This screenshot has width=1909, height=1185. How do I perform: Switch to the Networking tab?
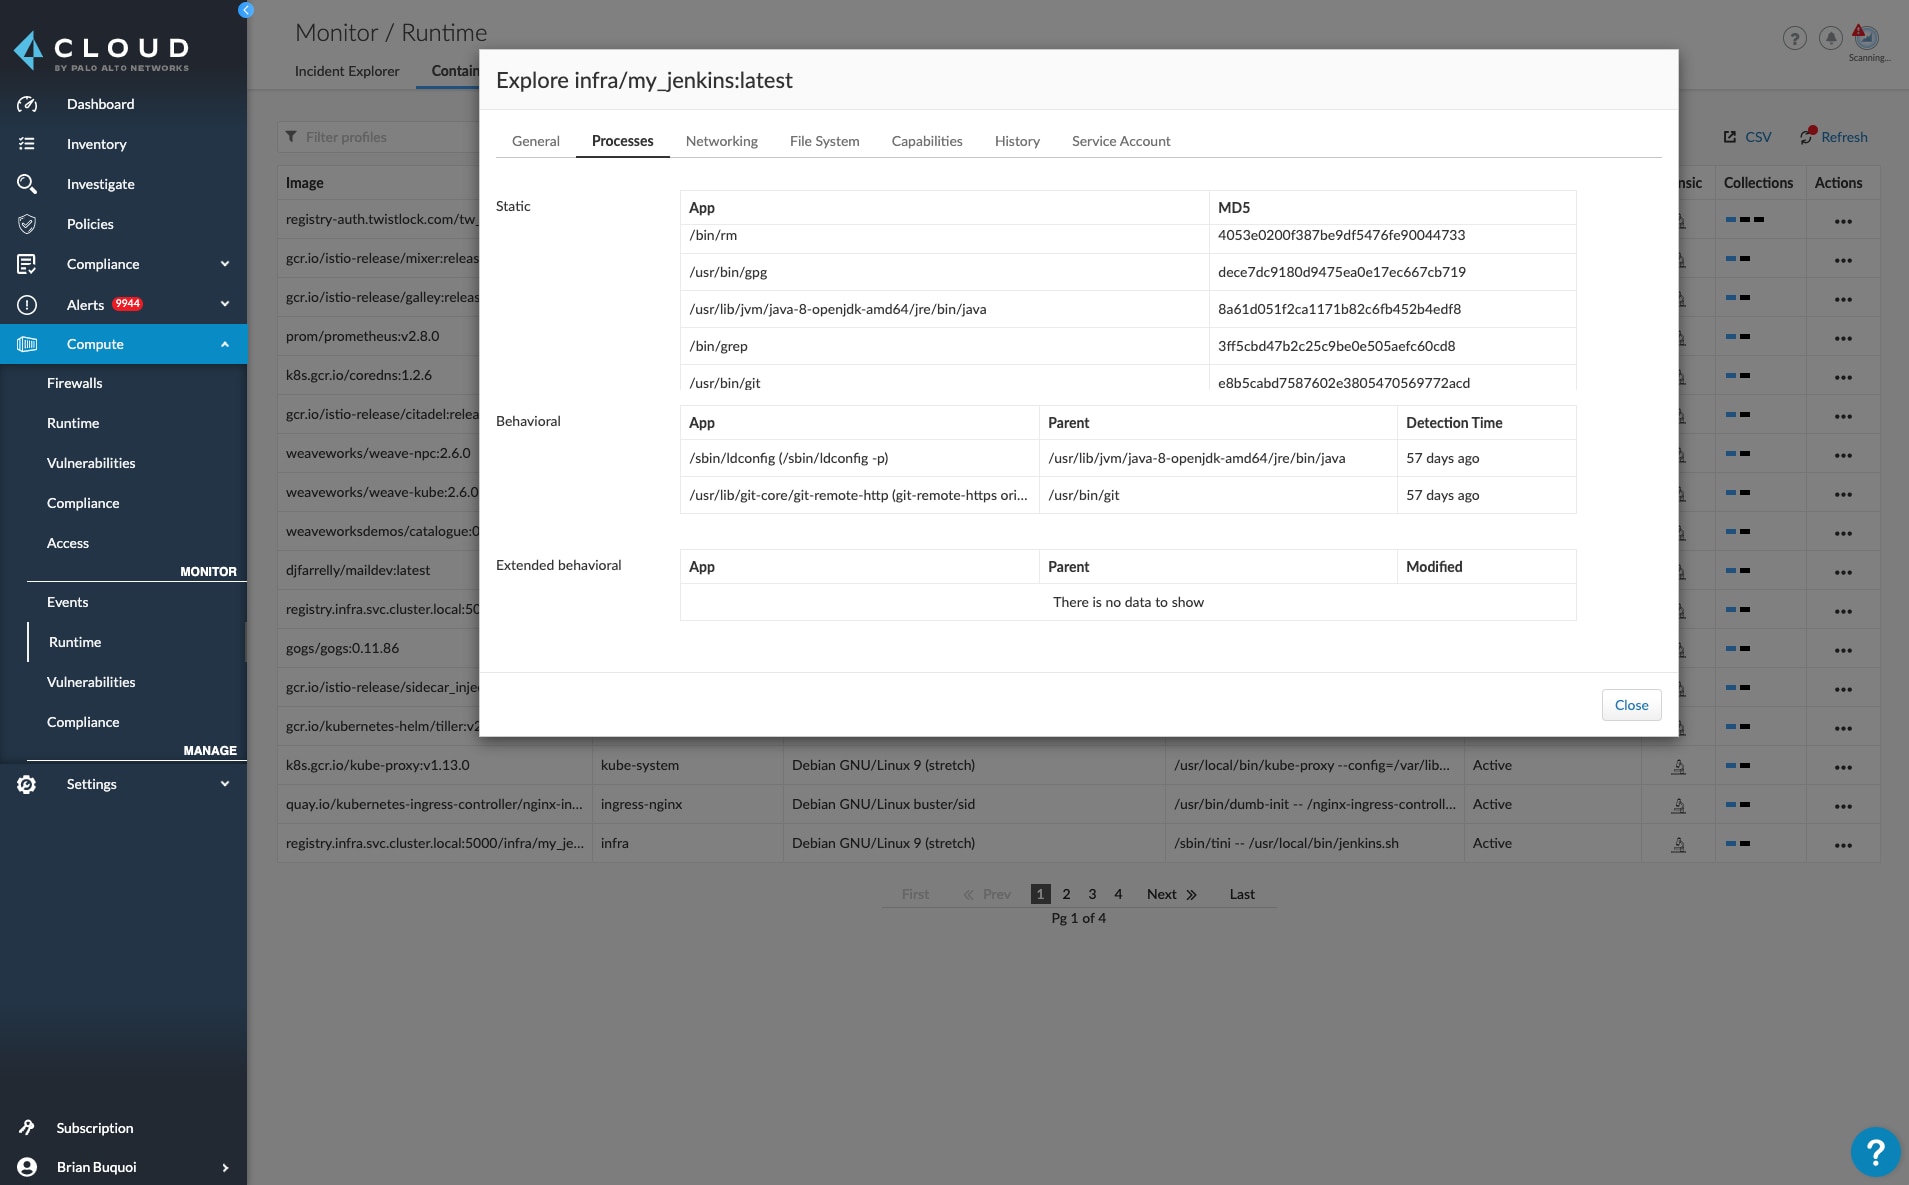coord(721,141)
